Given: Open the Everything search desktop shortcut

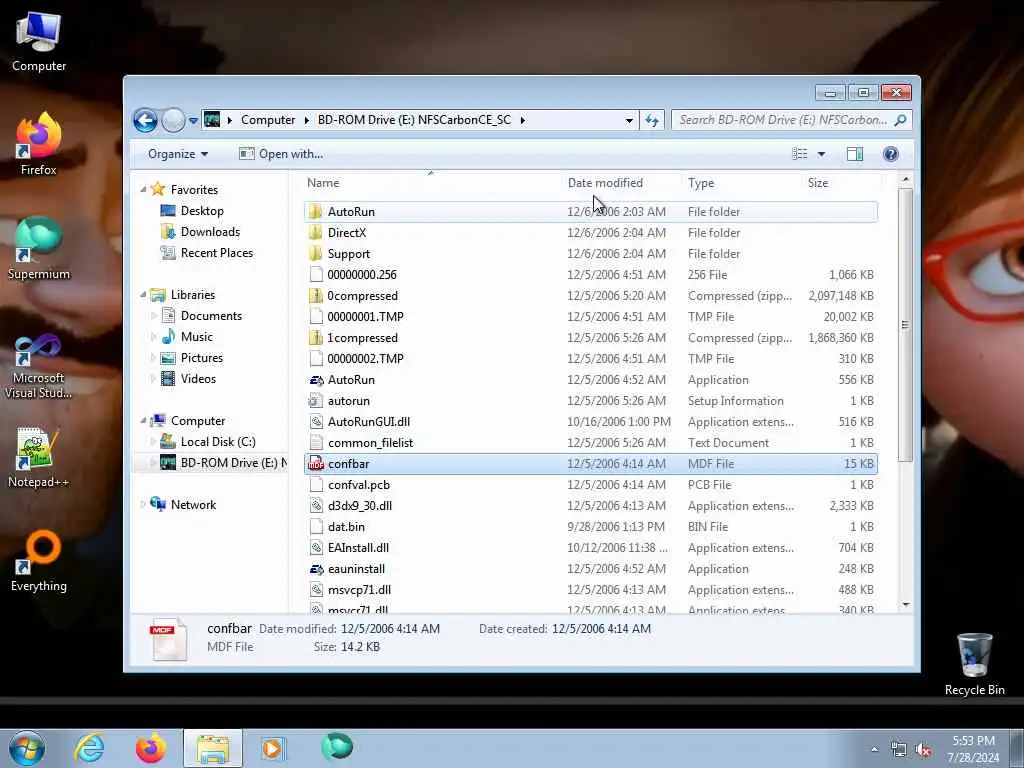Looking at the screenshot, I should (39, 561).
